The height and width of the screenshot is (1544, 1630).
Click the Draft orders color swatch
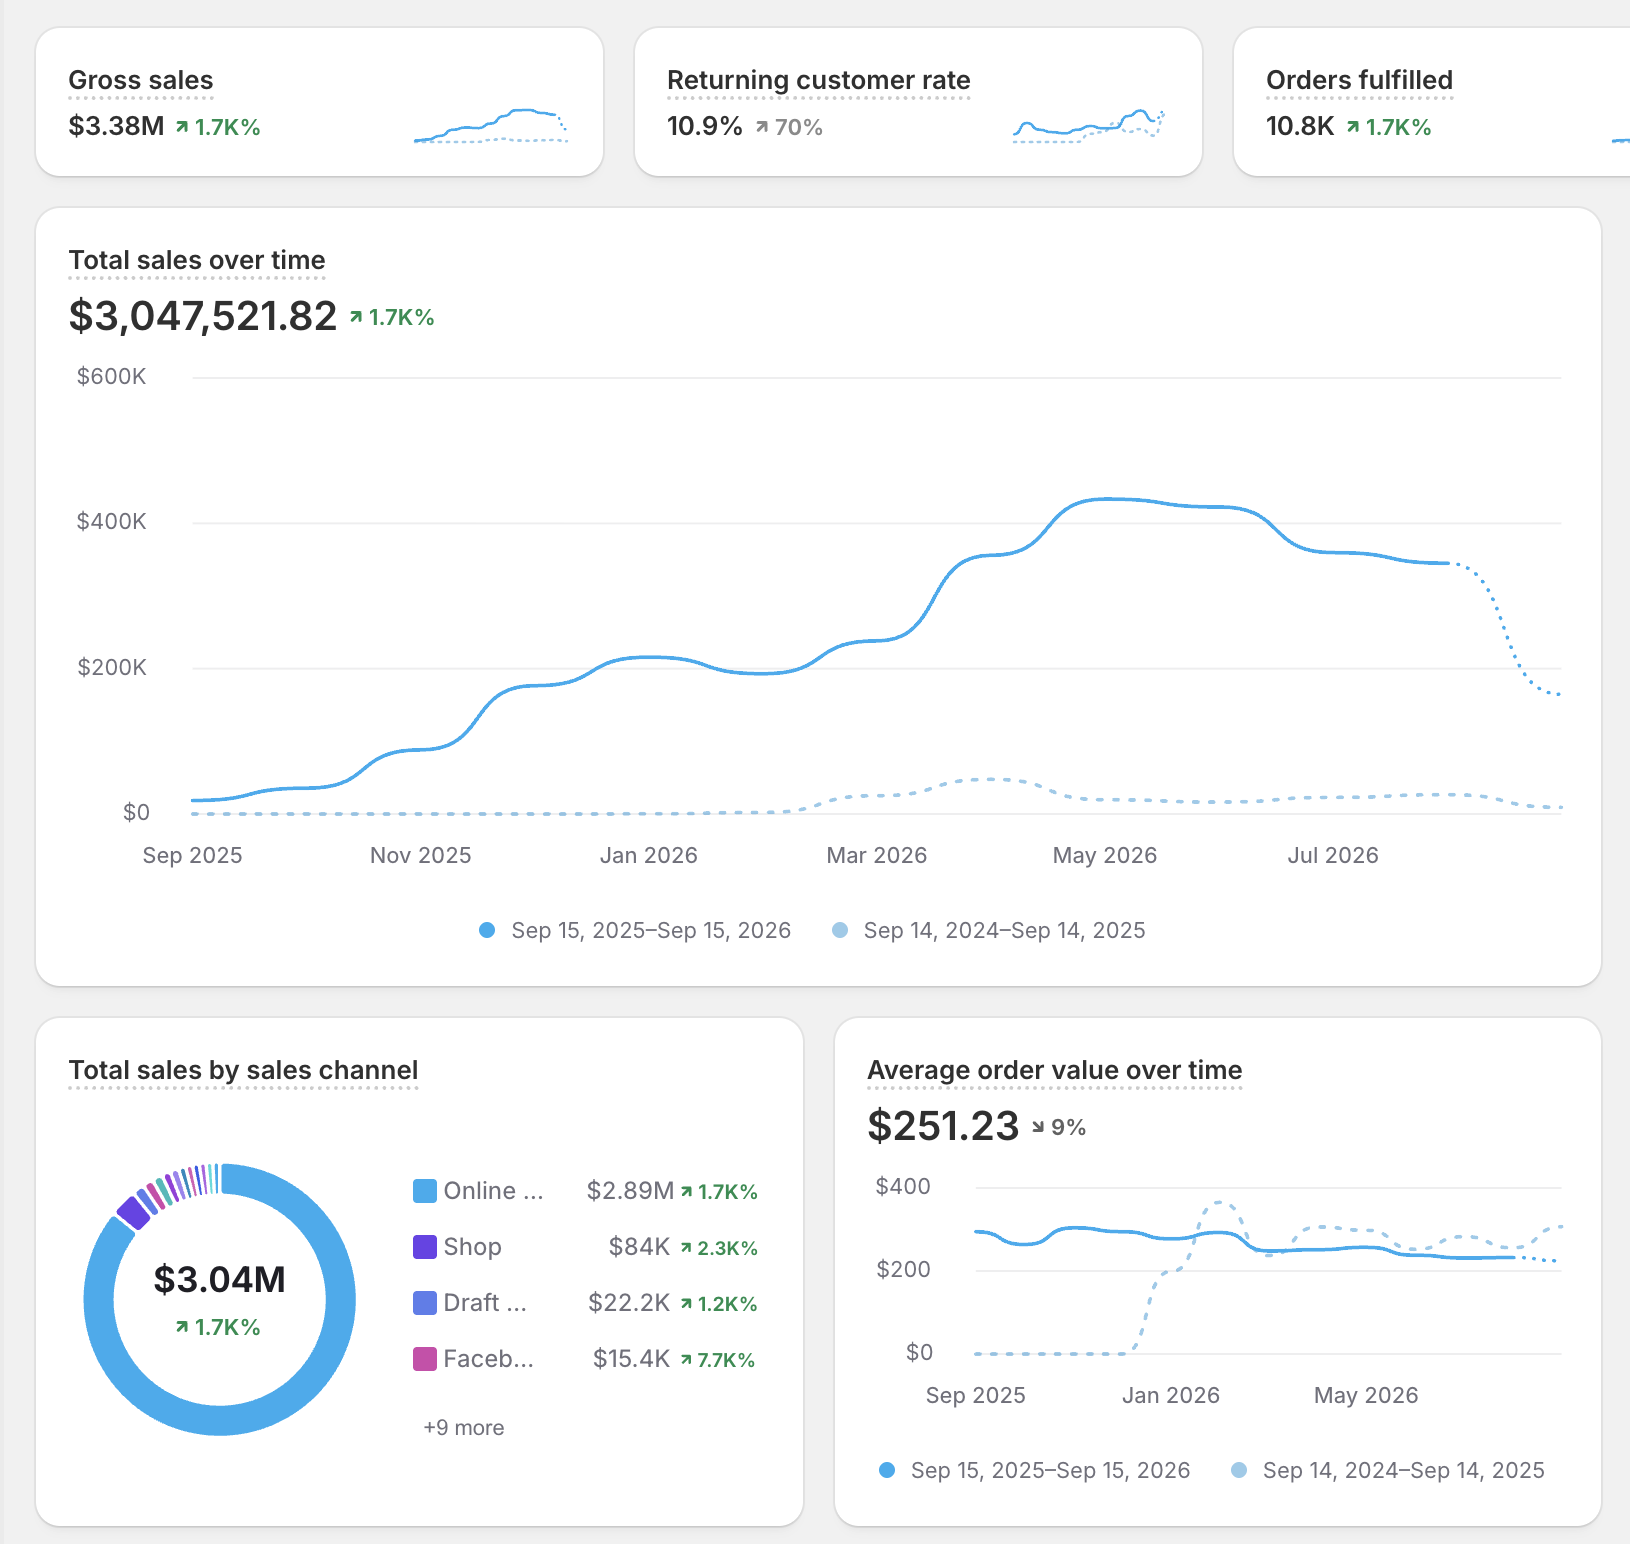tap(425, 1303)
